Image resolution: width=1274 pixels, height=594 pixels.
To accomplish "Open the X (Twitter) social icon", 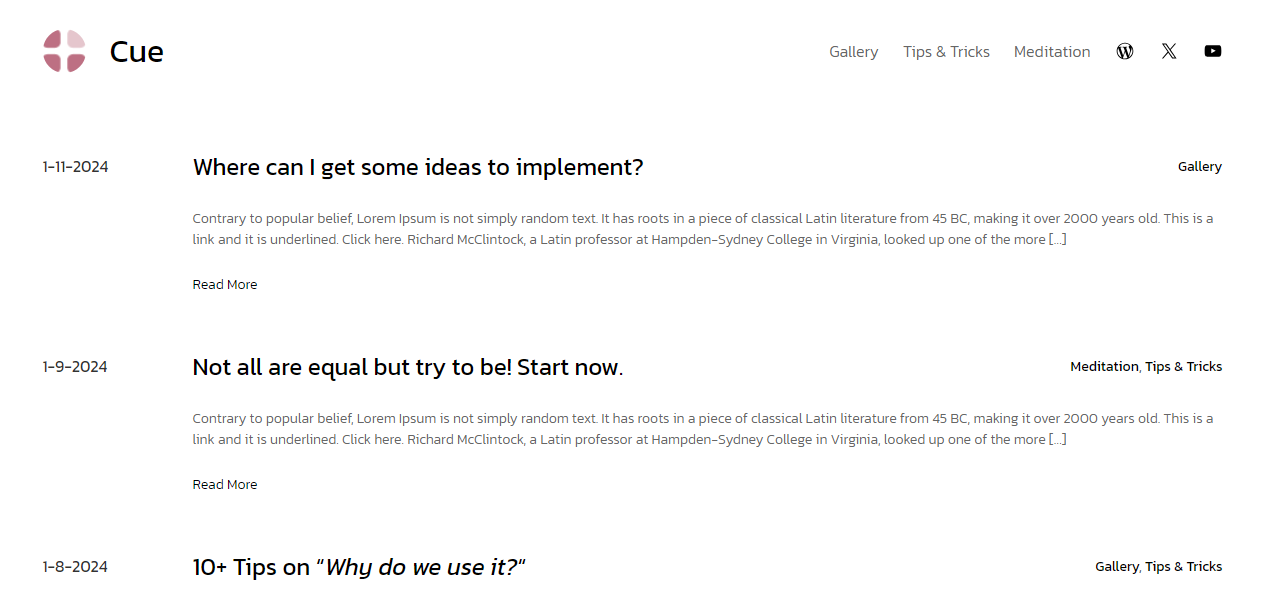I will [1169, 51].
